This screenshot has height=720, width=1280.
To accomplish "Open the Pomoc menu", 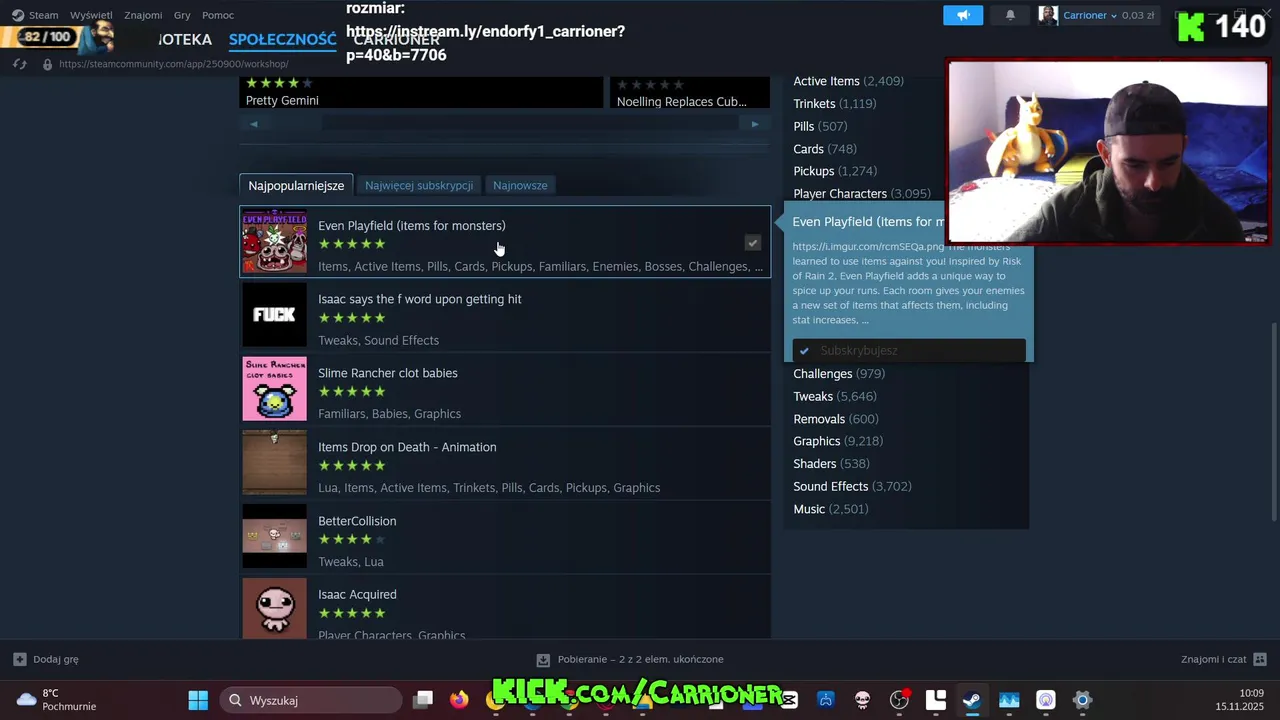I will 218,15.
